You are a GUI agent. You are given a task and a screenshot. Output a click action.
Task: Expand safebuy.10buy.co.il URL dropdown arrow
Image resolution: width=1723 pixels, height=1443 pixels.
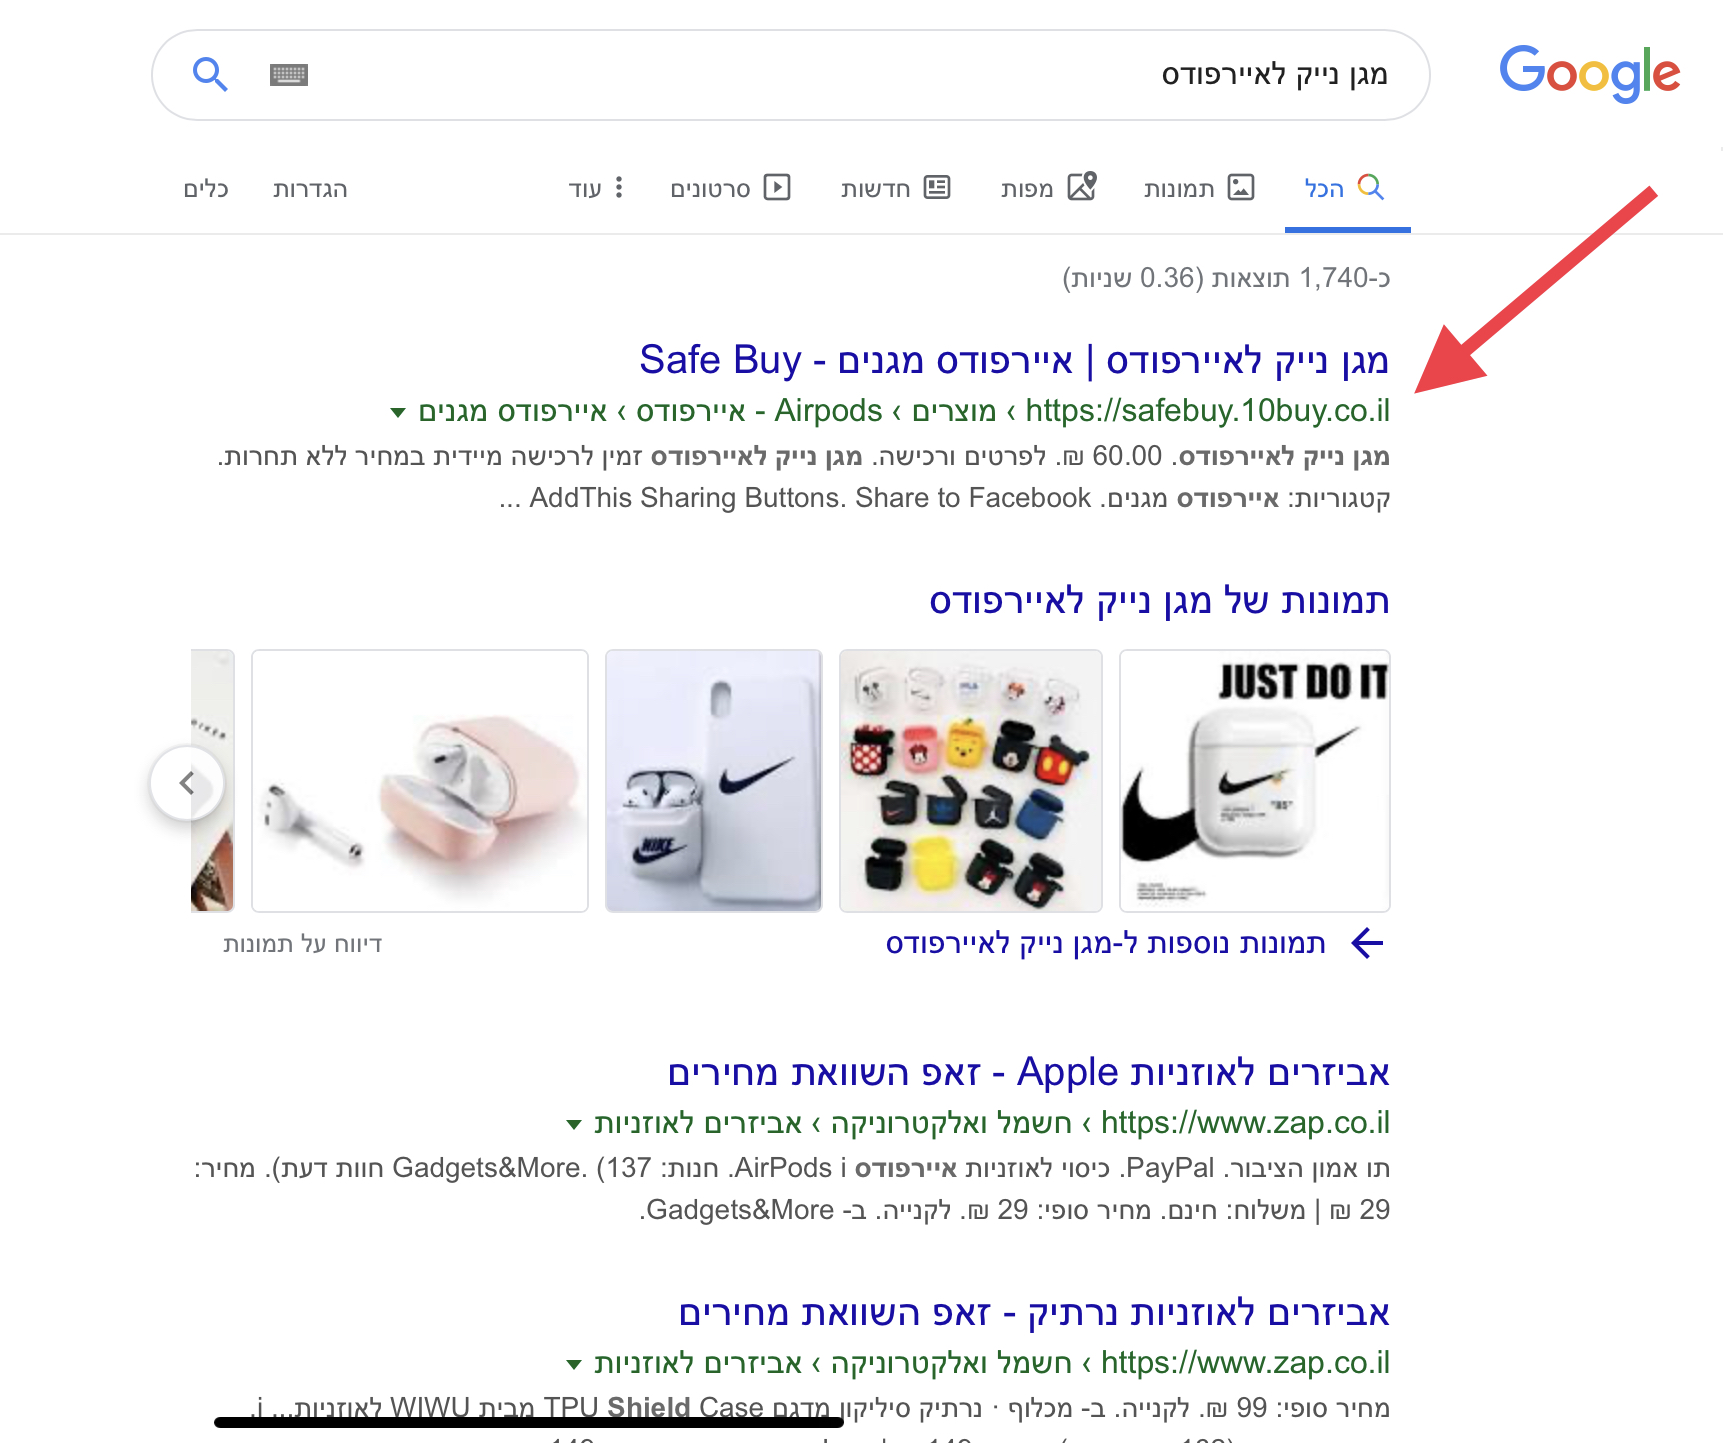398,412
